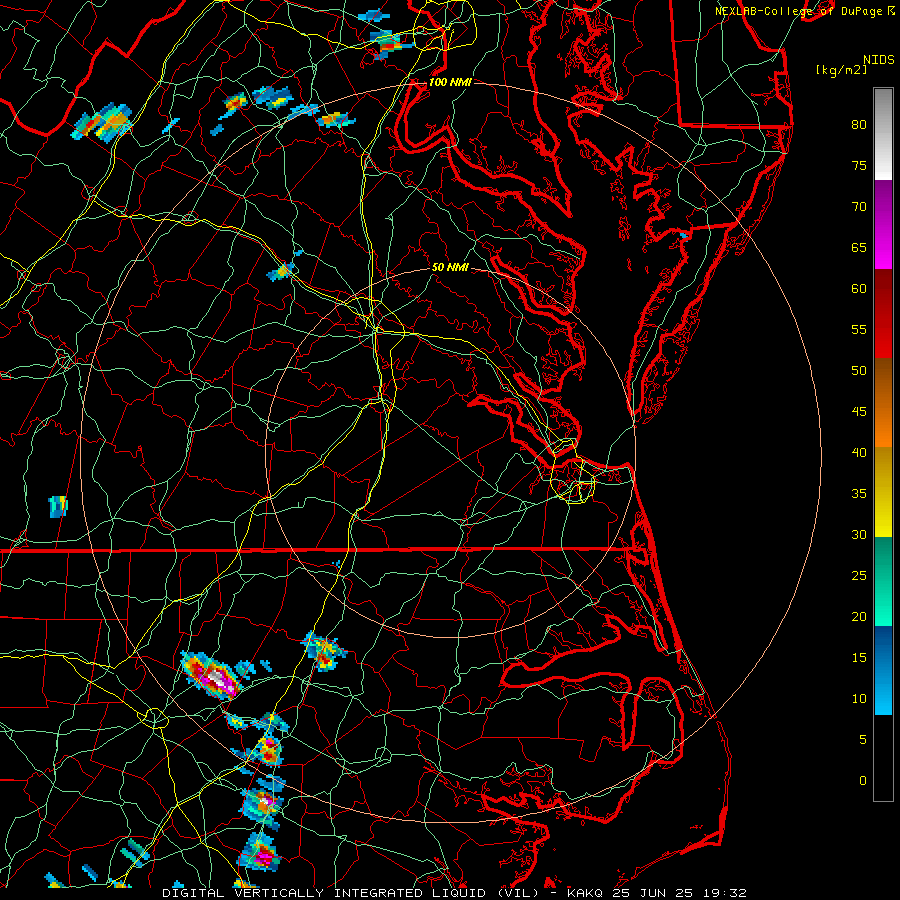Click the scale value 40
This screenshot has width=900, height=900.
point(859,452)
